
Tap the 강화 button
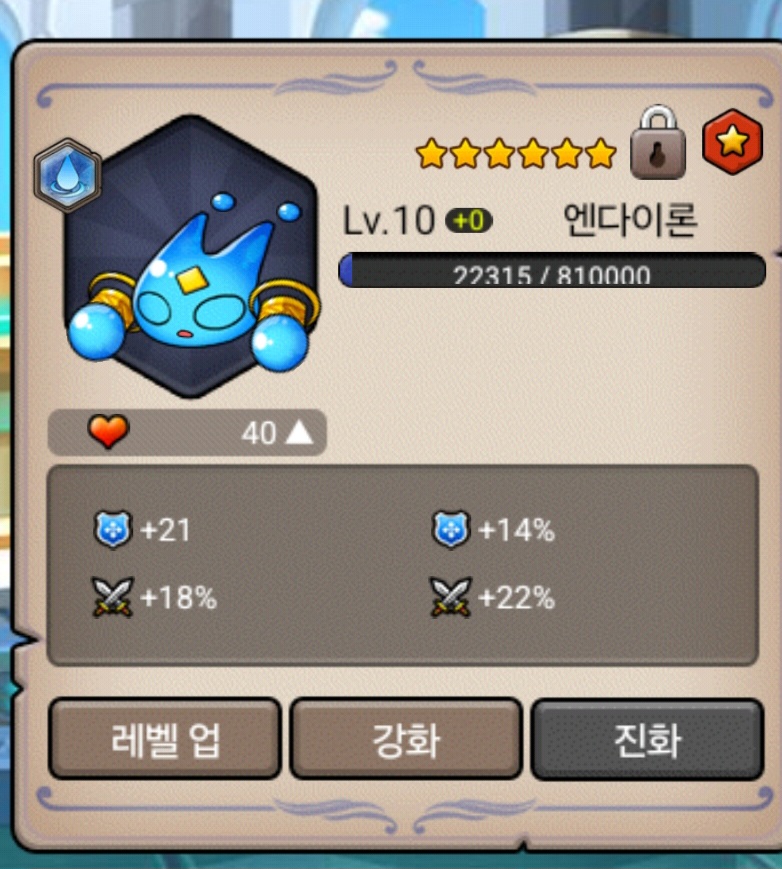coord(406,739)
